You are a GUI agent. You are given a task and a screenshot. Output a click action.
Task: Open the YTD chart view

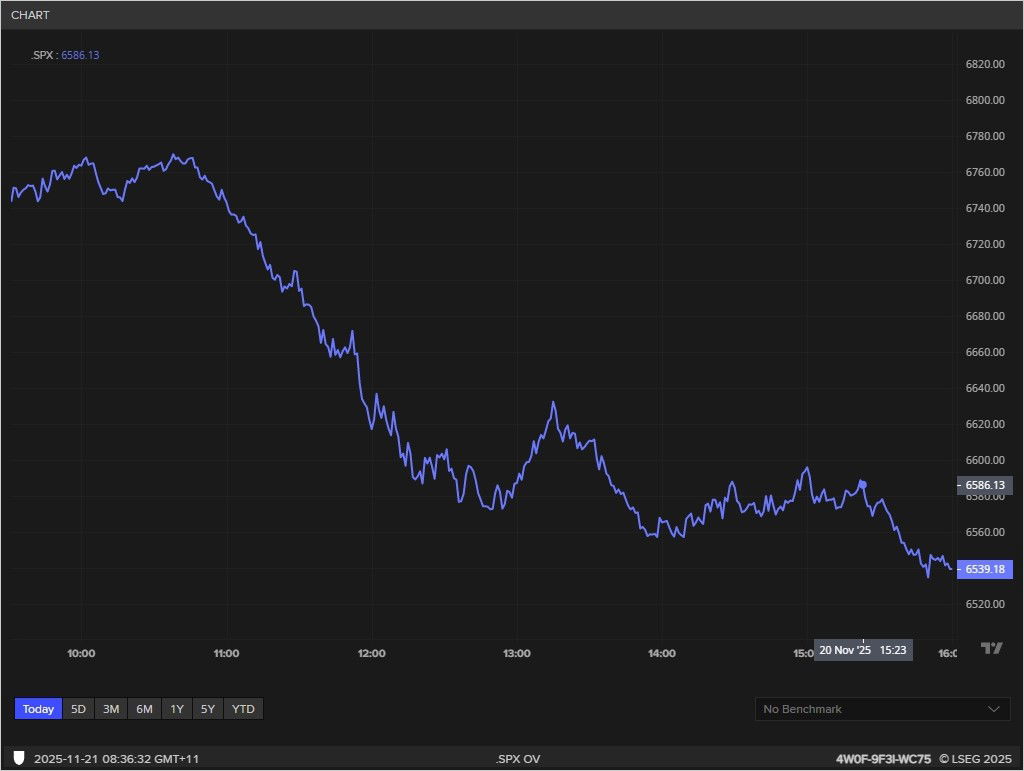(x=242, y=708)
